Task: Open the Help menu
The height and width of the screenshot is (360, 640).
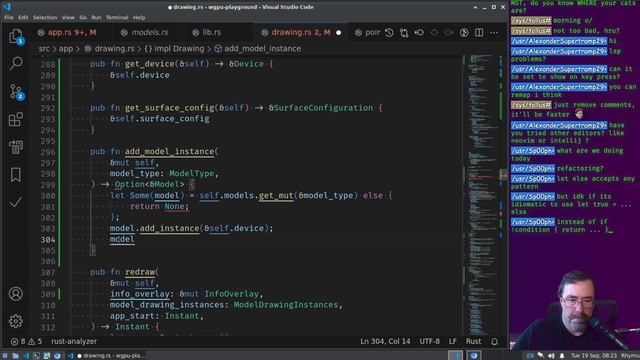Action: 139,18
